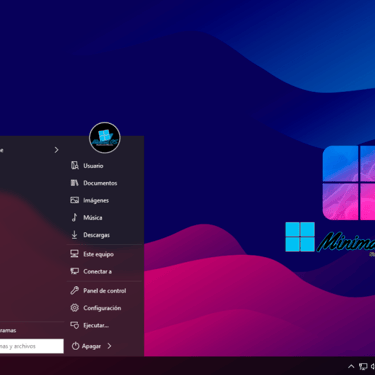
Task: Open Descargas in the start menu
Action: 96,235
